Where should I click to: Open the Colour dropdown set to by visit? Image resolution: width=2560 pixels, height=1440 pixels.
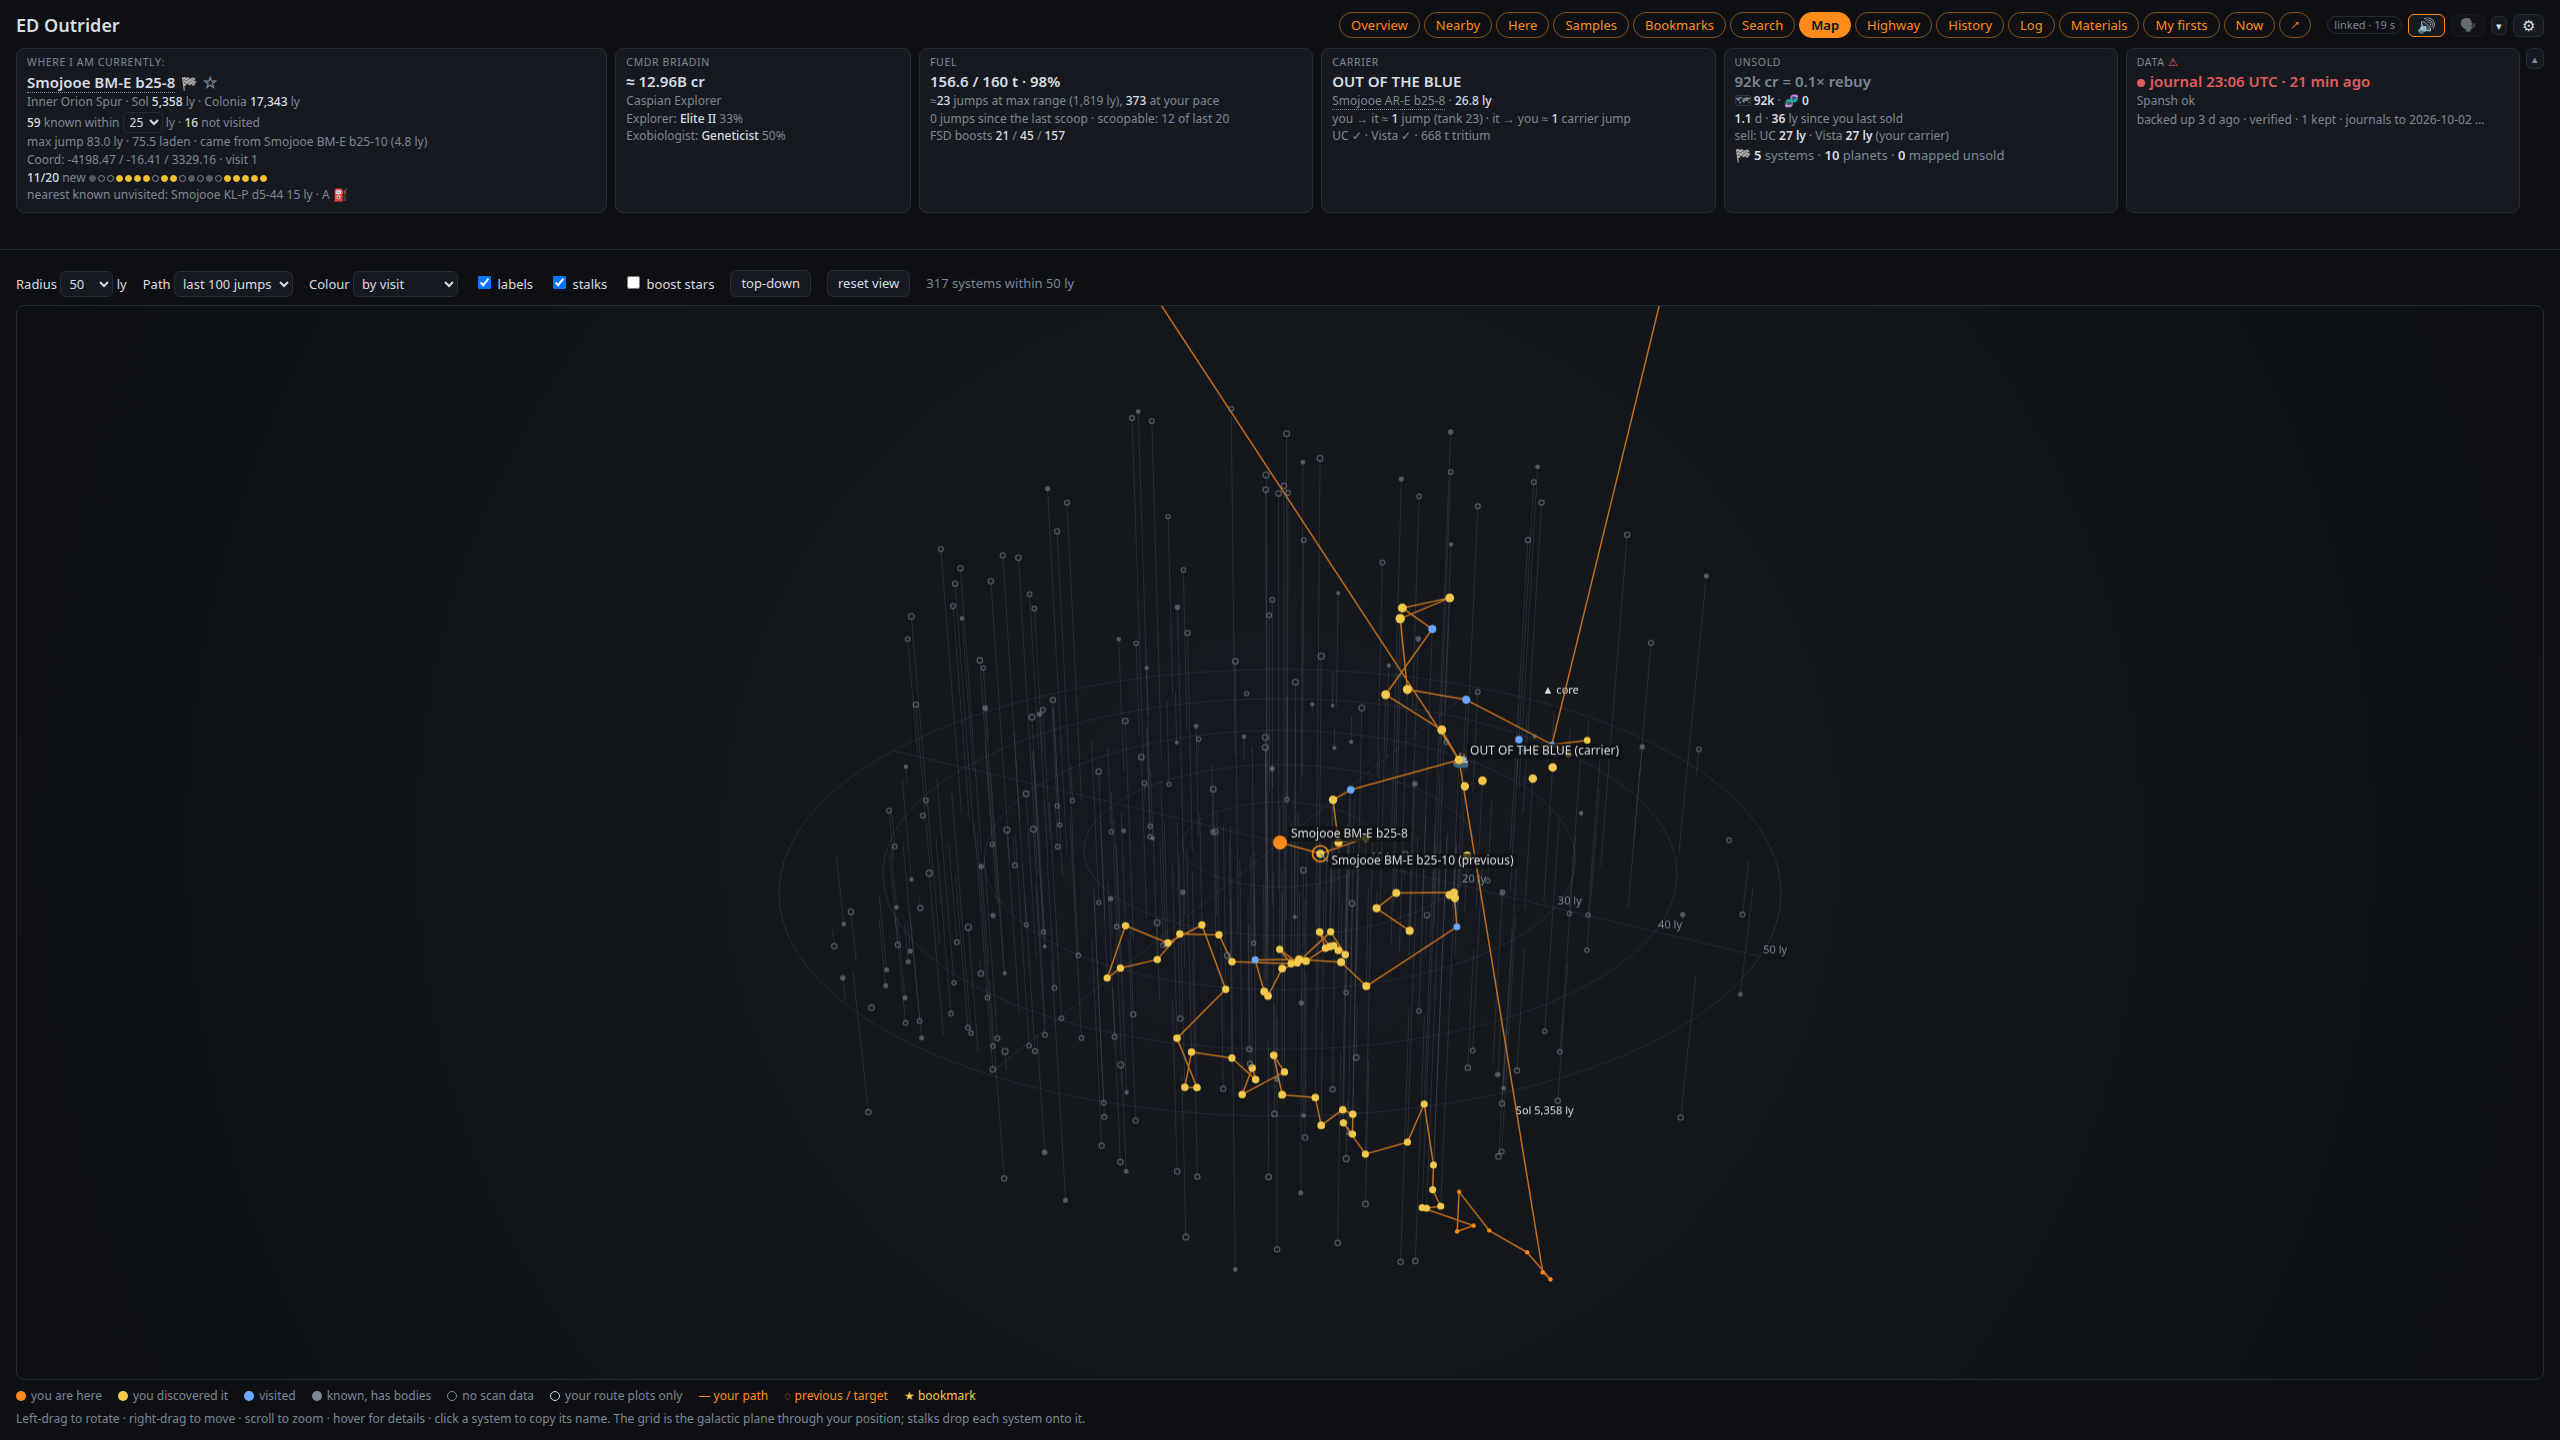pos(405,284)
